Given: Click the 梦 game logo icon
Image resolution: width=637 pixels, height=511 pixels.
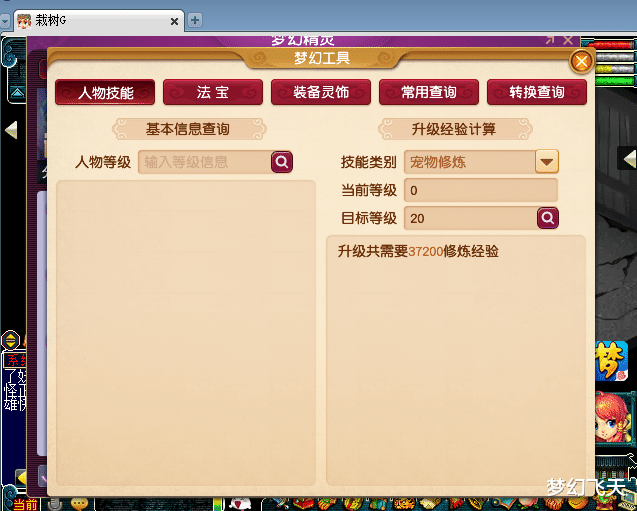Looking at the screenshot, I should (x=612, y=361).
